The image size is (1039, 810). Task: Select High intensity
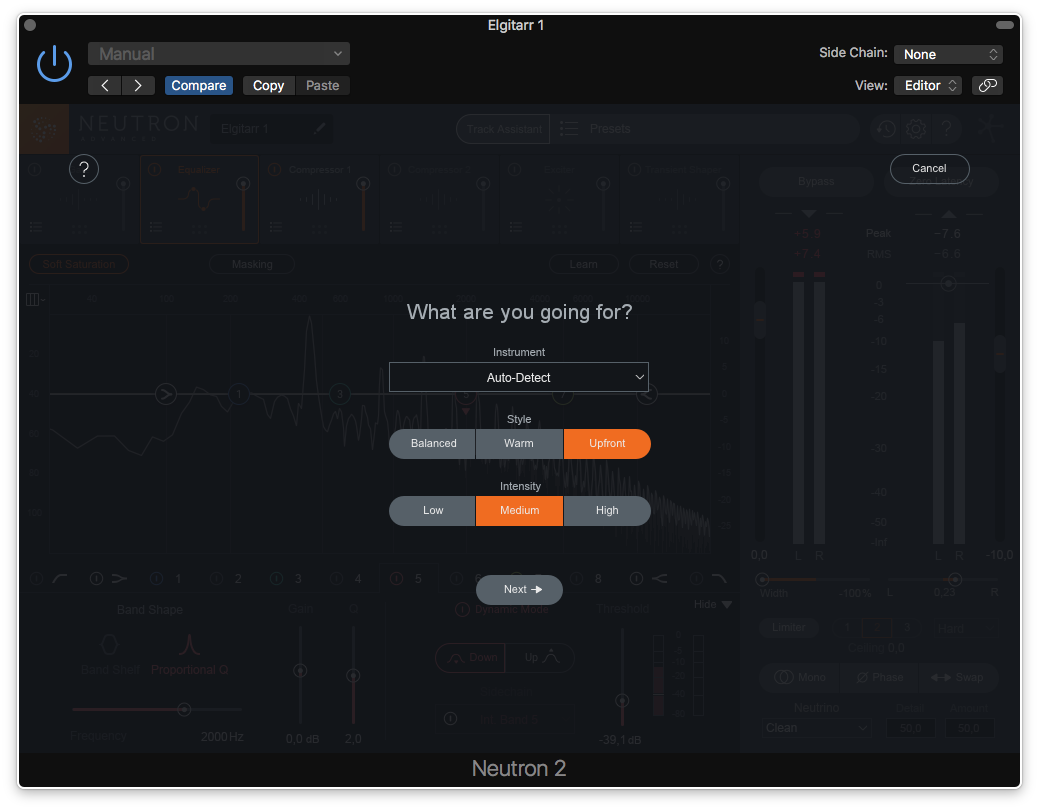(607, 510)
